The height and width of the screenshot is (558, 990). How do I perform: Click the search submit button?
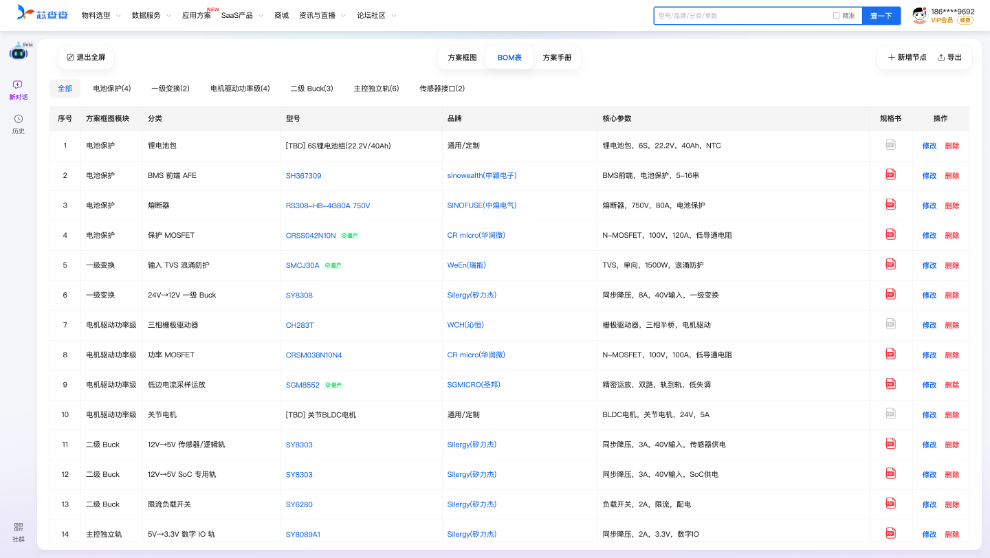click(881, 16)
